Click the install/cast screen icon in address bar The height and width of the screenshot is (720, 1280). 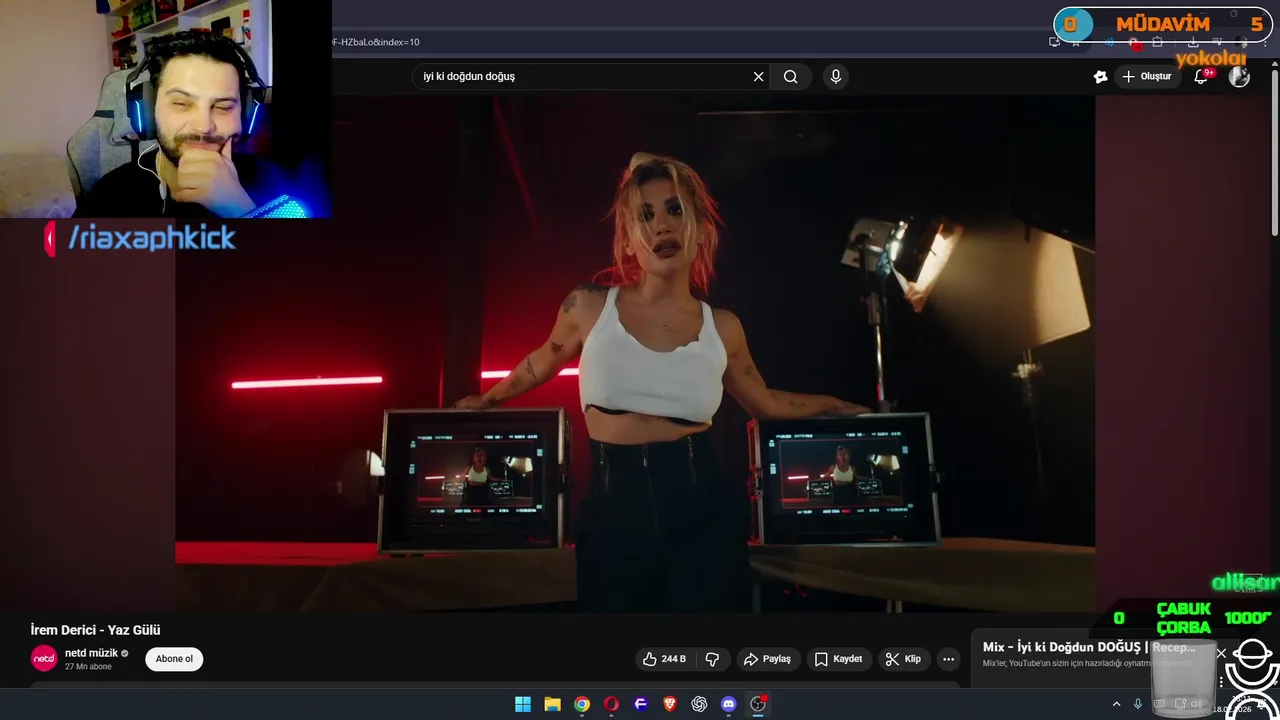click(x=1054, y=42)
